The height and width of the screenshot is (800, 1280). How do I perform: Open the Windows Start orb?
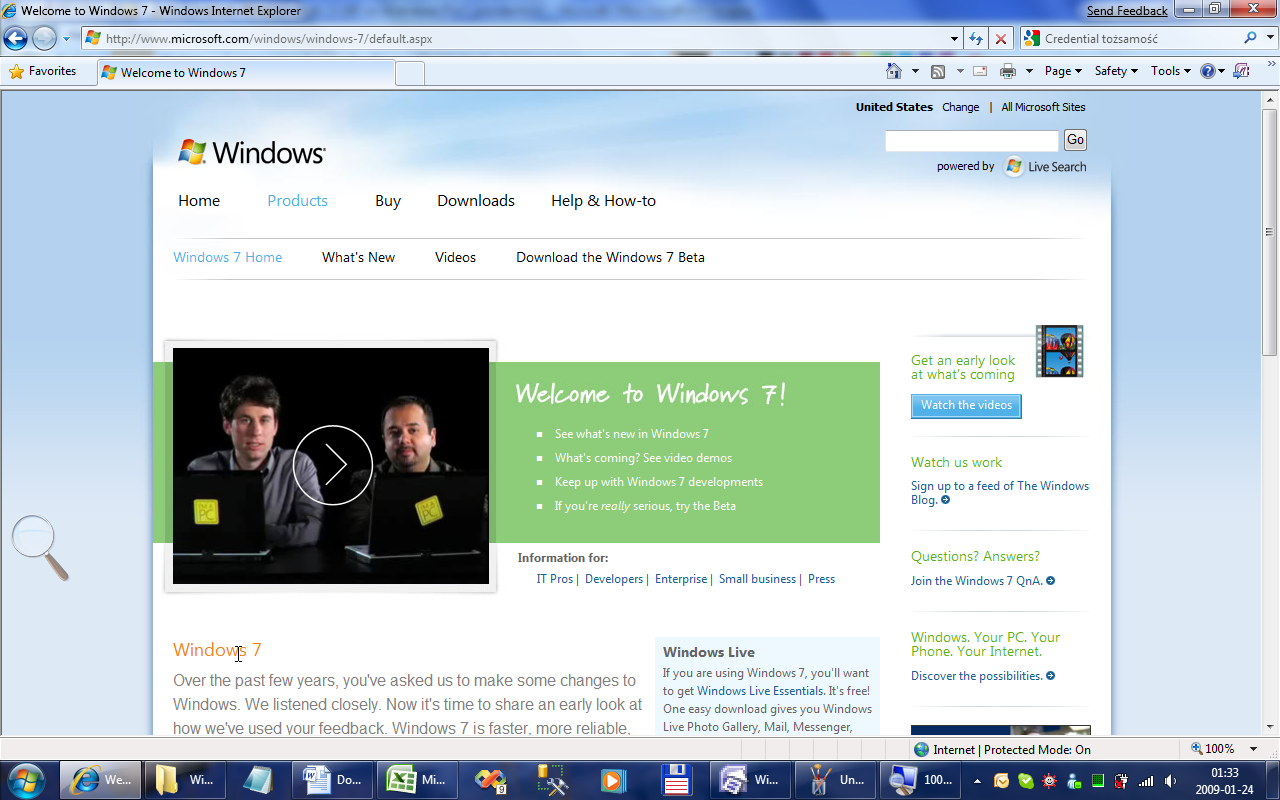27,780
